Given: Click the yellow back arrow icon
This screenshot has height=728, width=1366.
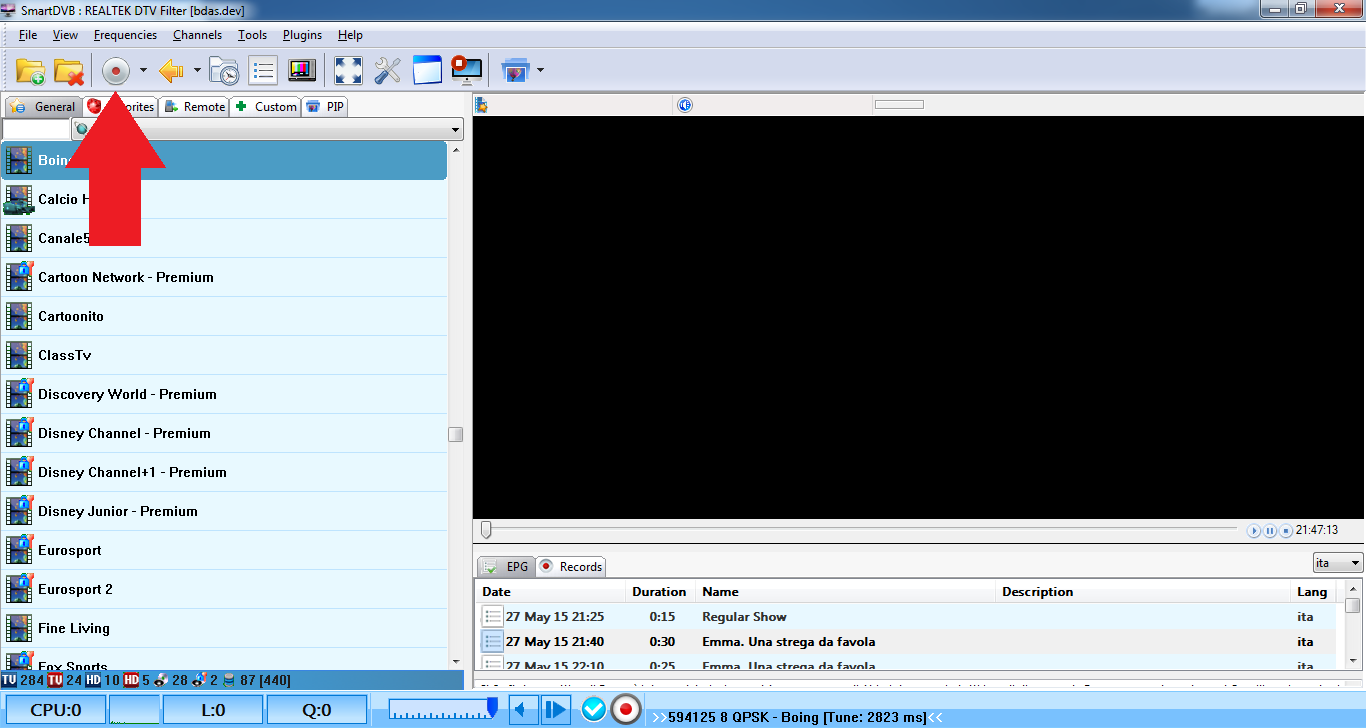Looking at the screenshot, I should click(171, 71).
